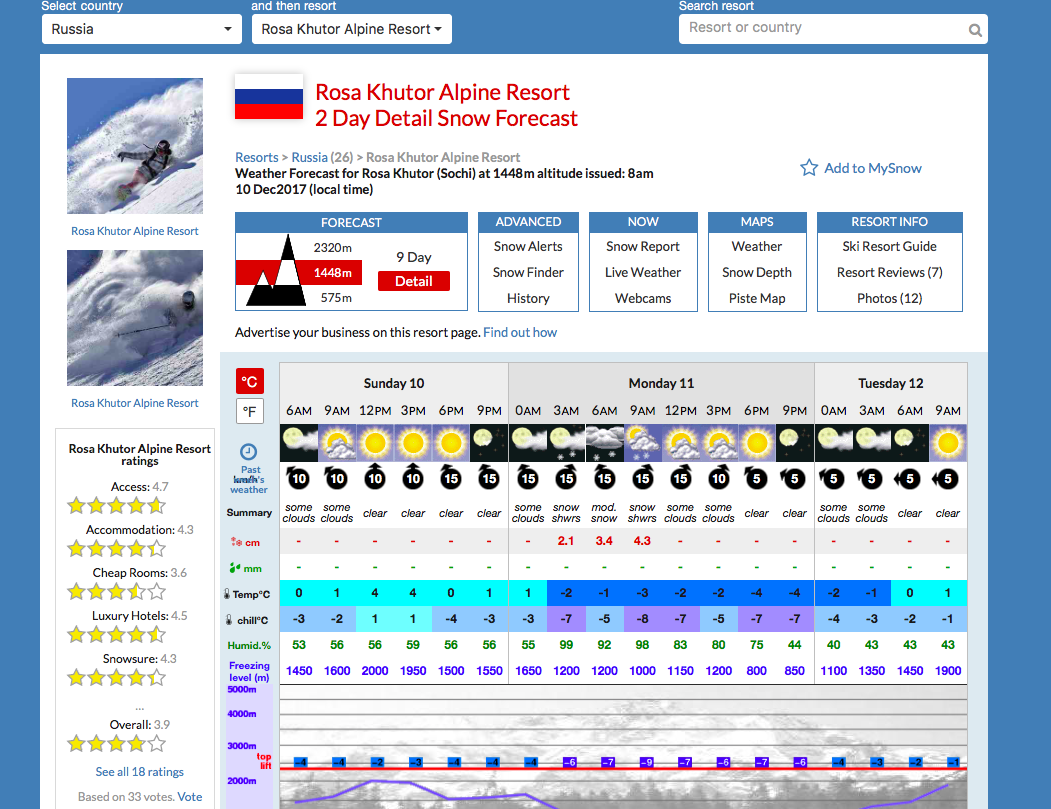Open Snow Finder
The image size is (1051, 809).
pos(528,272)
